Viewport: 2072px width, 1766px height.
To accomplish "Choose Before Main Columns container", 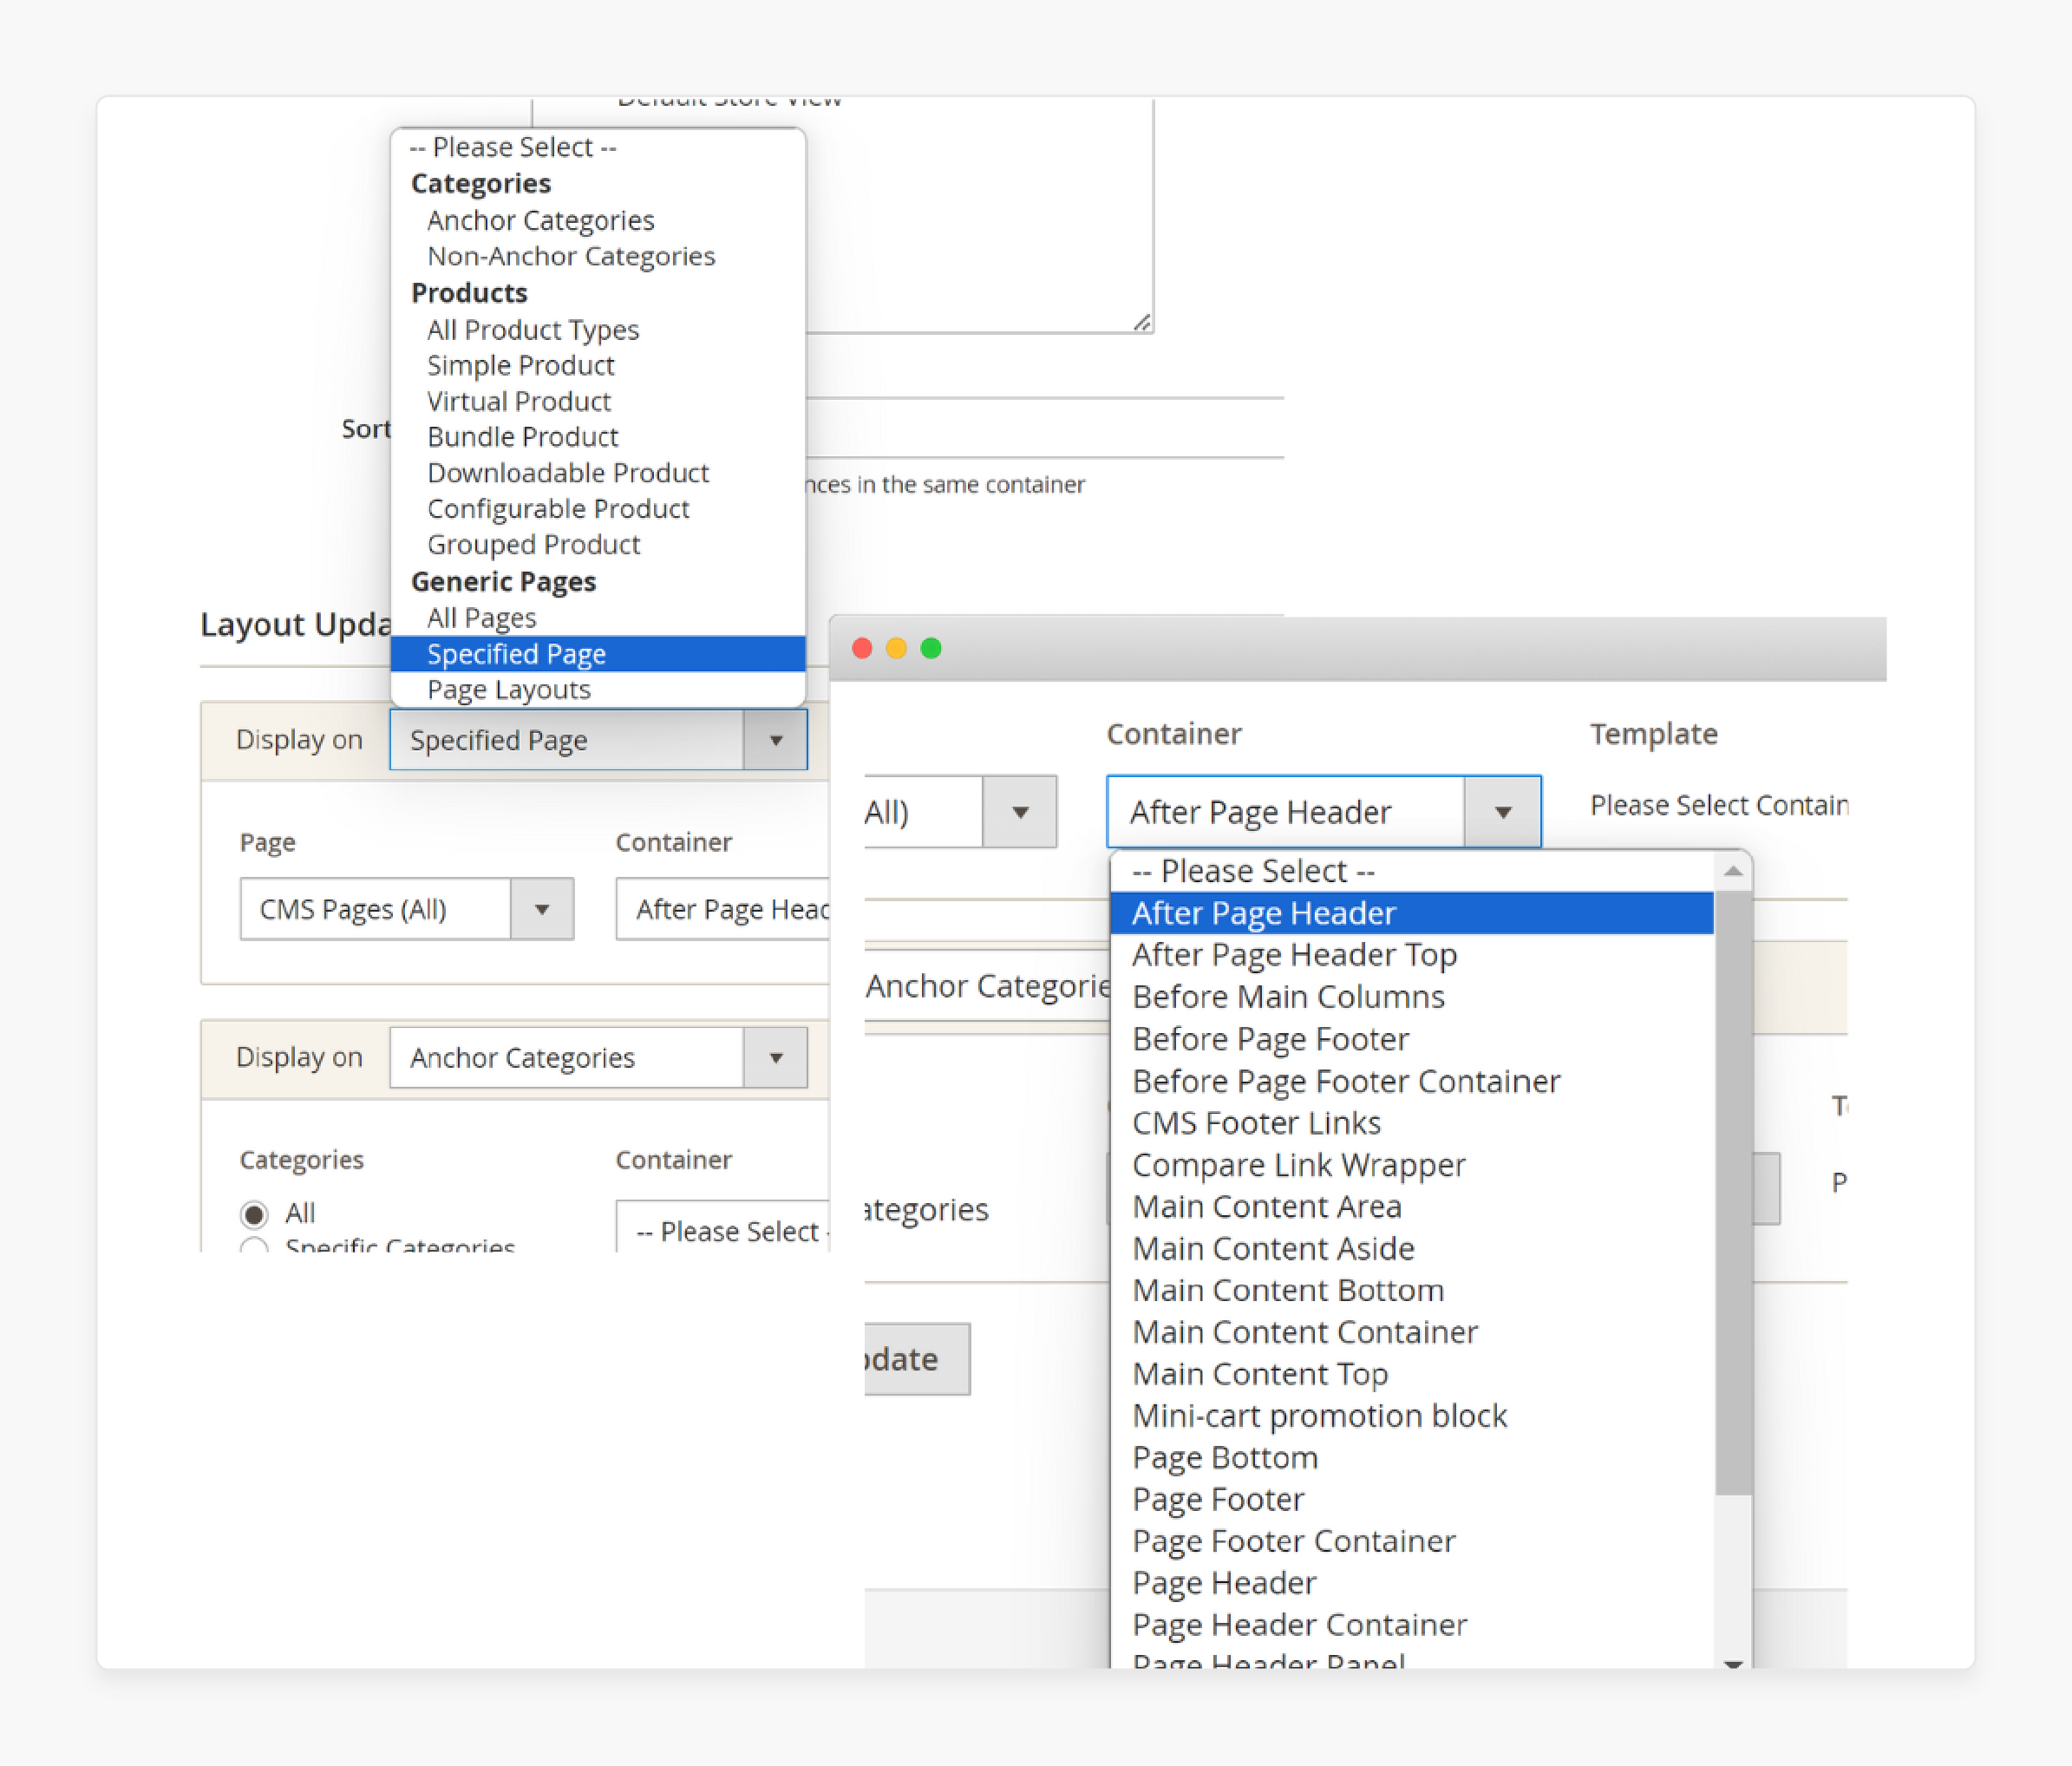I will click(x=1412, y=997).
